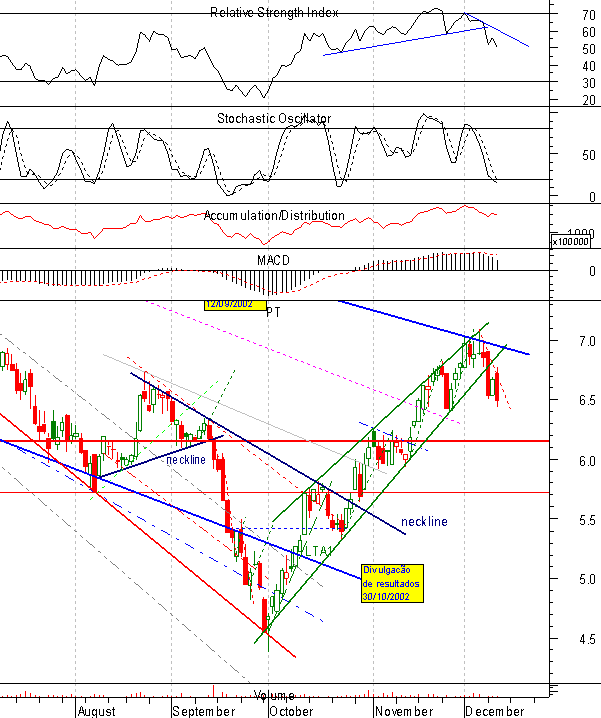601x718 pixels.
Task: Click the yellow 12/09/2002 date annotation
Action: coord(235,305)
